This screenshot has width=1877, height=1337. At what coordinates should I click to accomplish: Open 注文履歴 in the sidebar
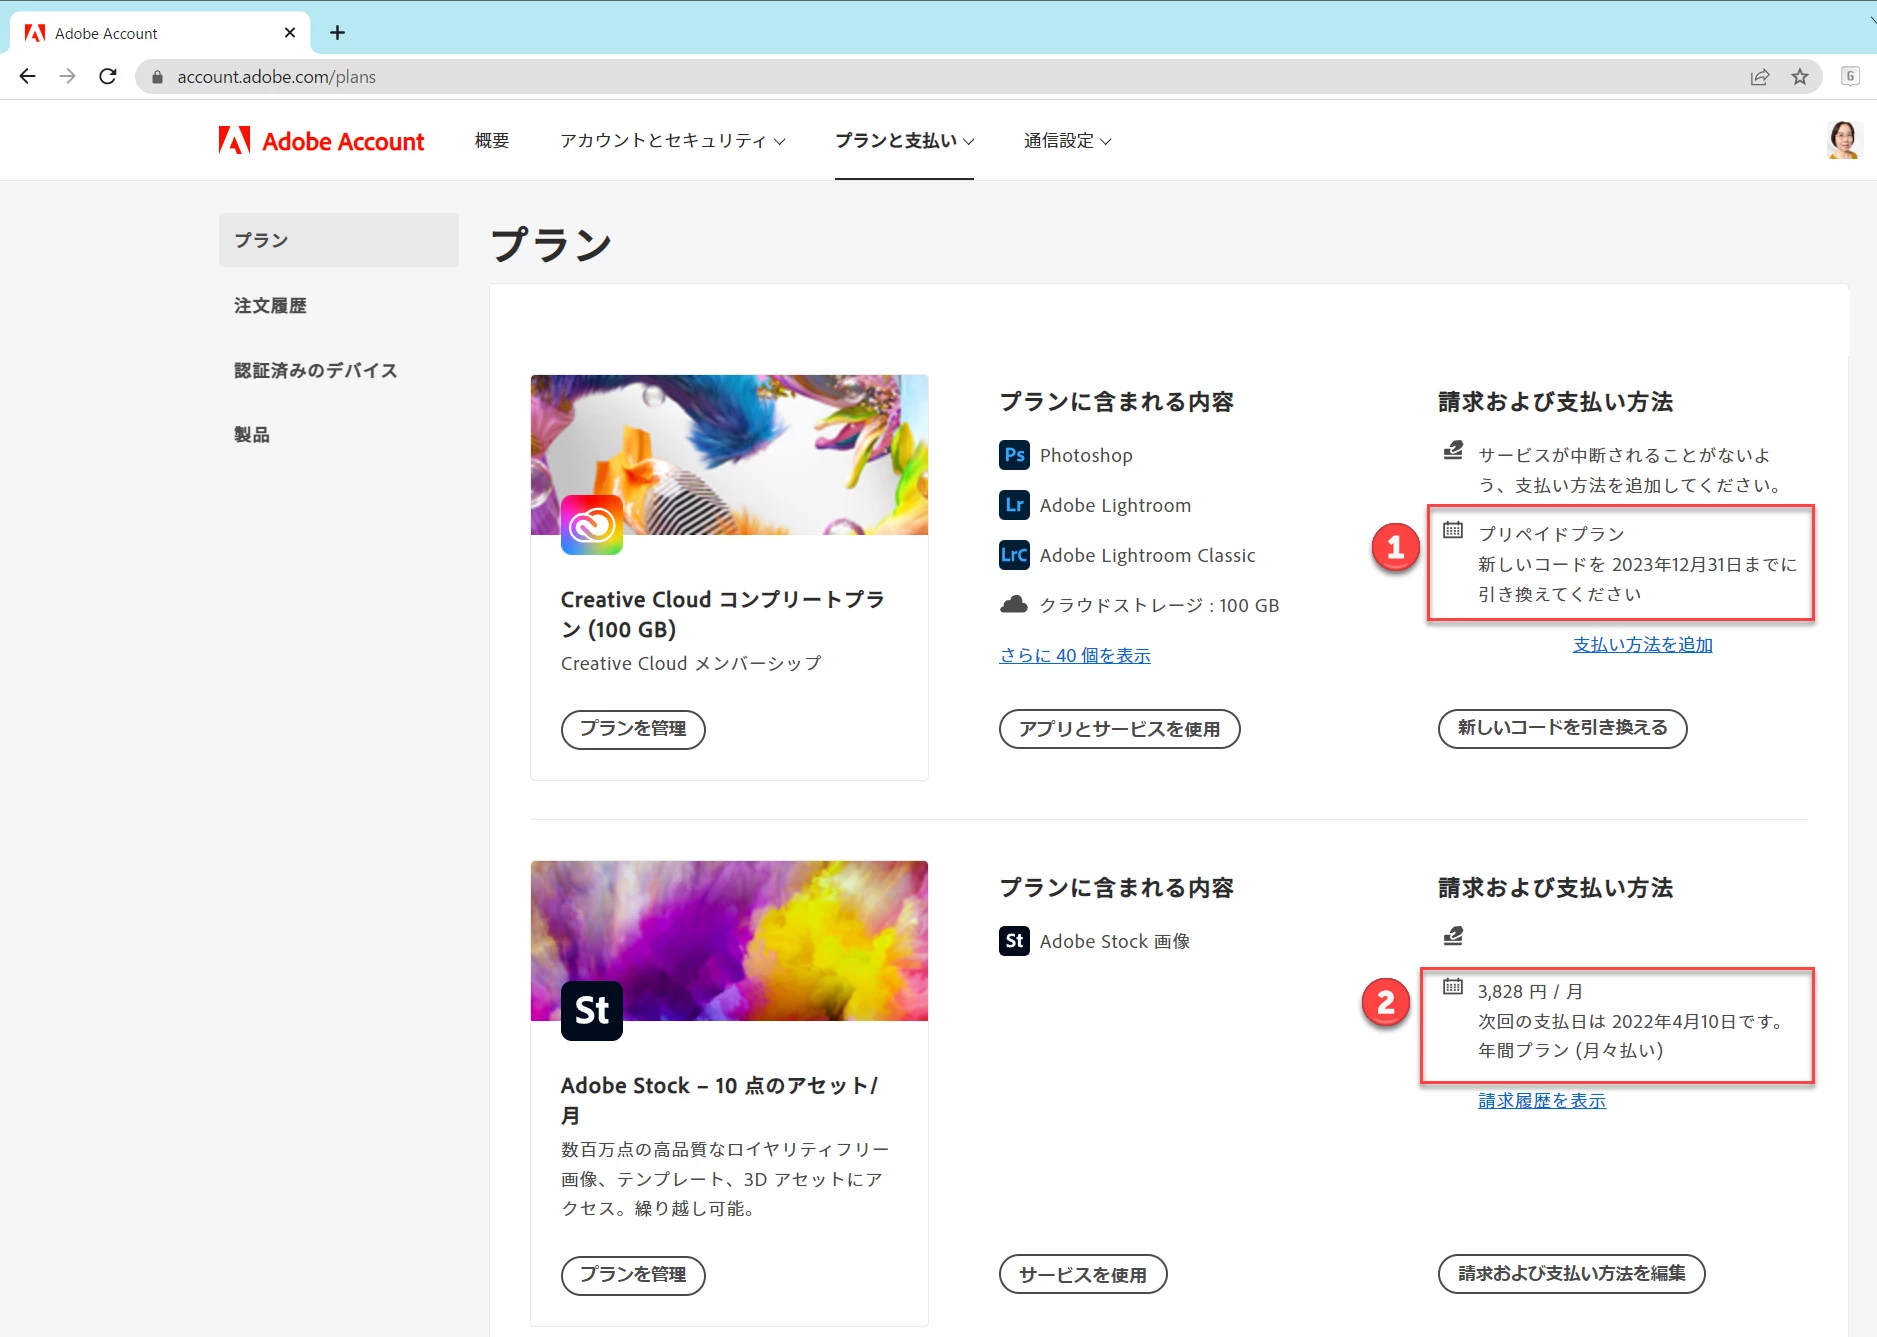(x=270, y=306)
